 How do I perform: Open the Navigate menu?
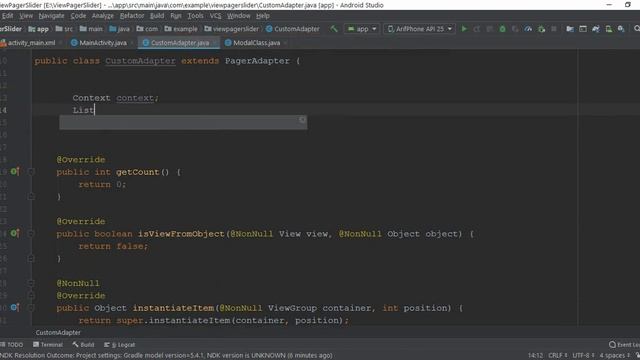coord(51,16)
